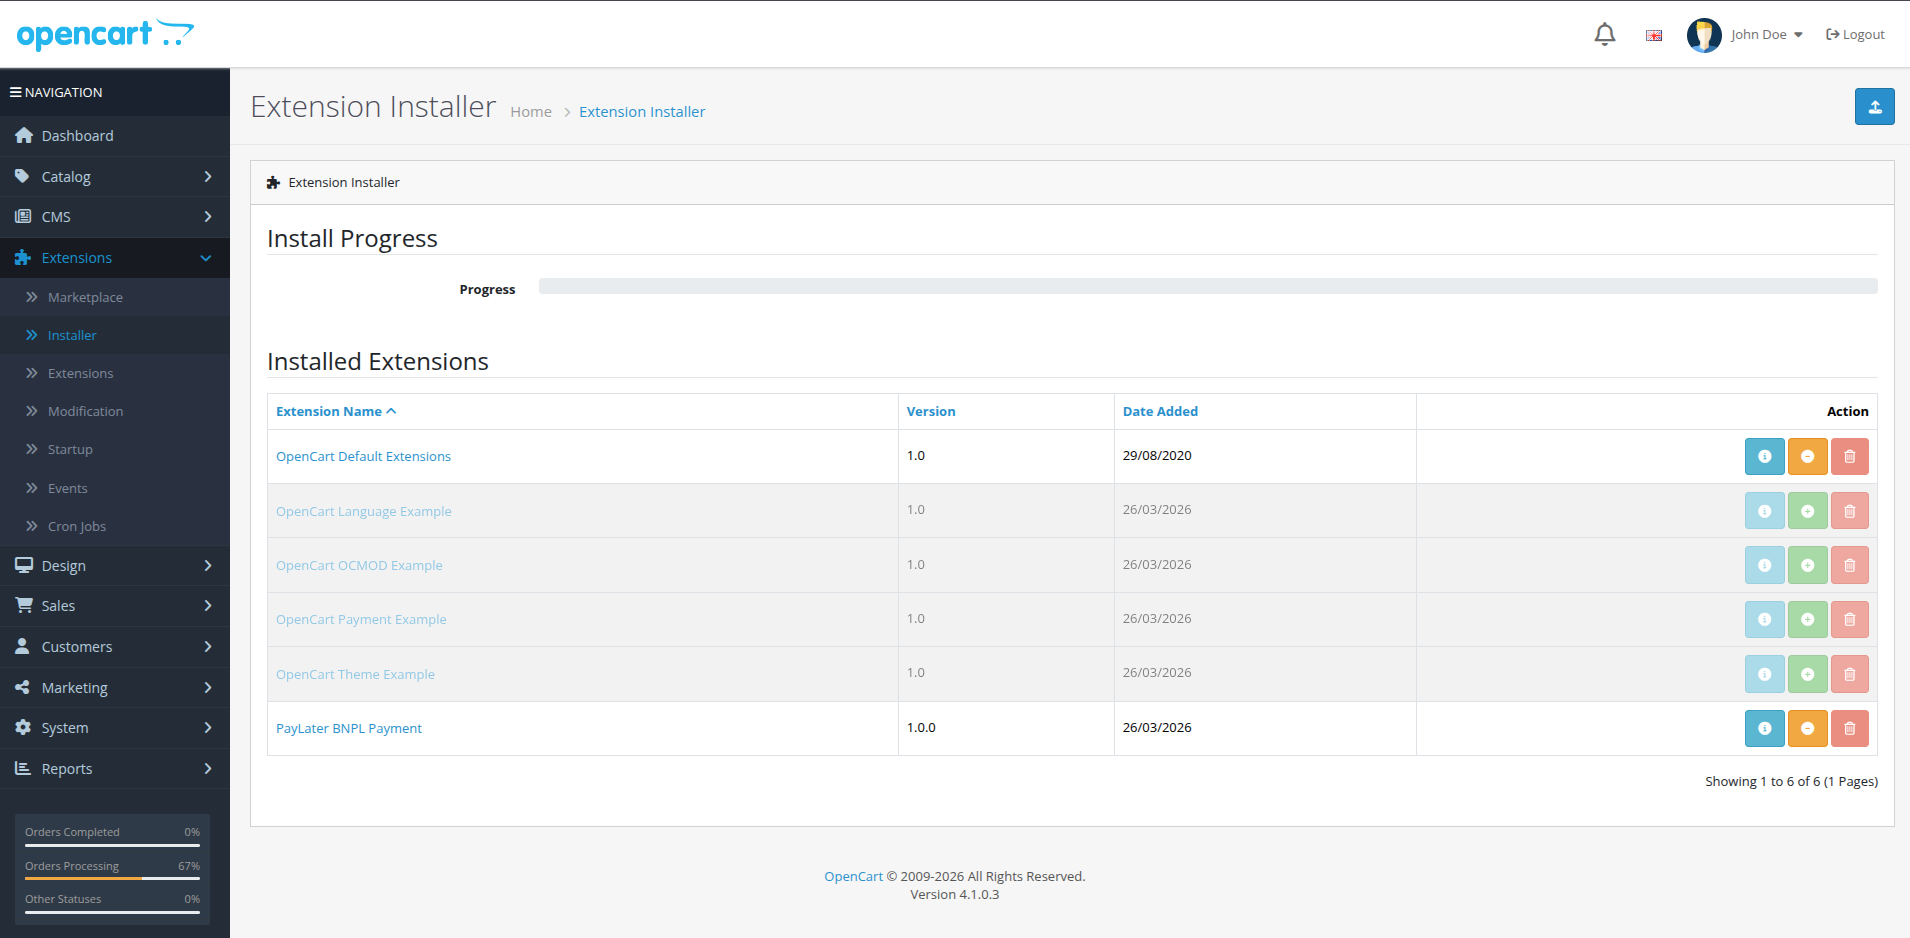Expand the Reports menu
Image resolution: width=1910 pixels, height=938 pixels.
115,769
